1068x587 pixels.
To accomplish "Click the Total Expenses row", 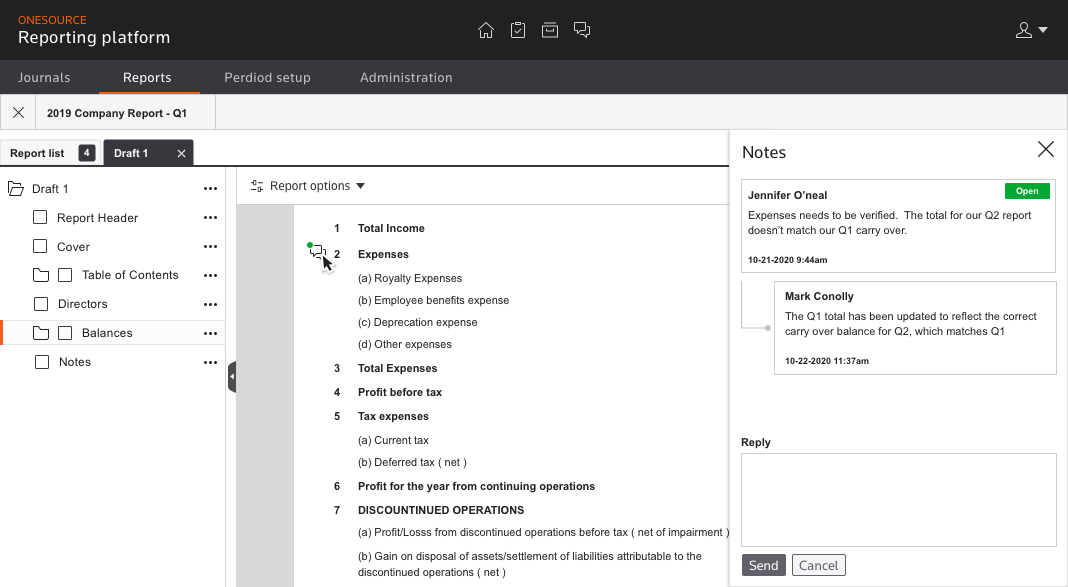I will tap(398, 368).
